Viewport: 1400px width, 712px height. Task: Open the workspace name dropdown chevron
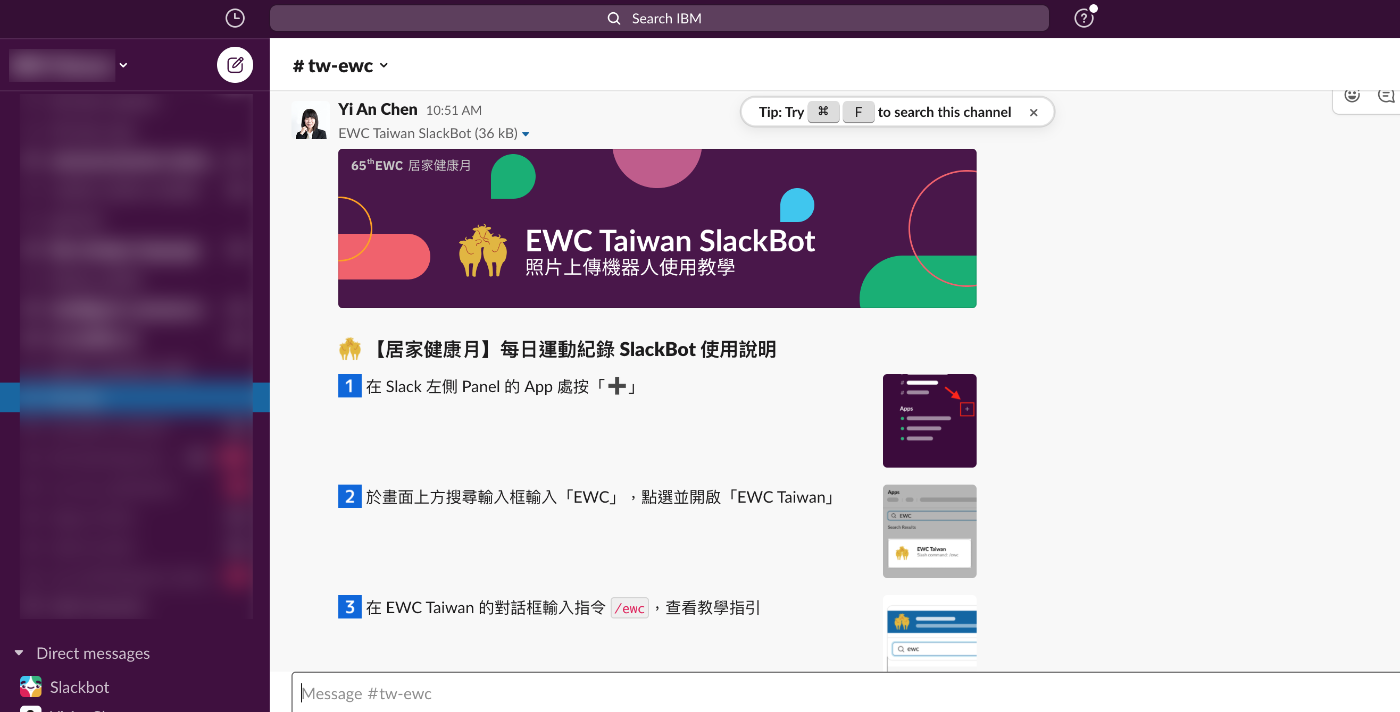coord(123,65)
